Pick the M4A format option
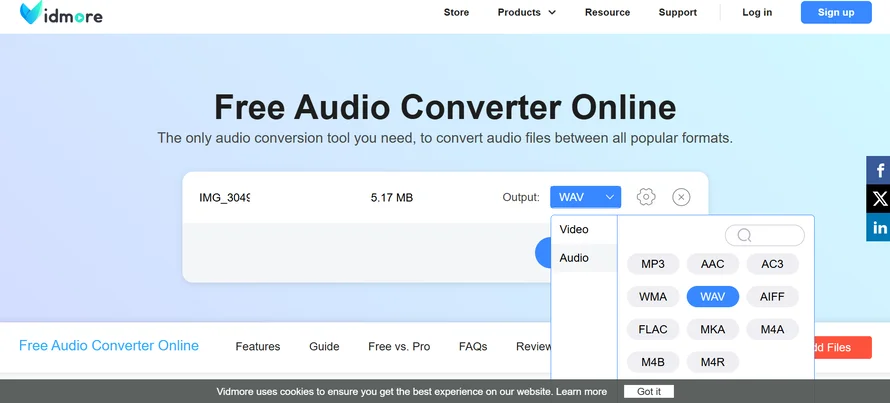Image resolution: width=890 pixels, height=403 pixels. click(x=772, y=329)
